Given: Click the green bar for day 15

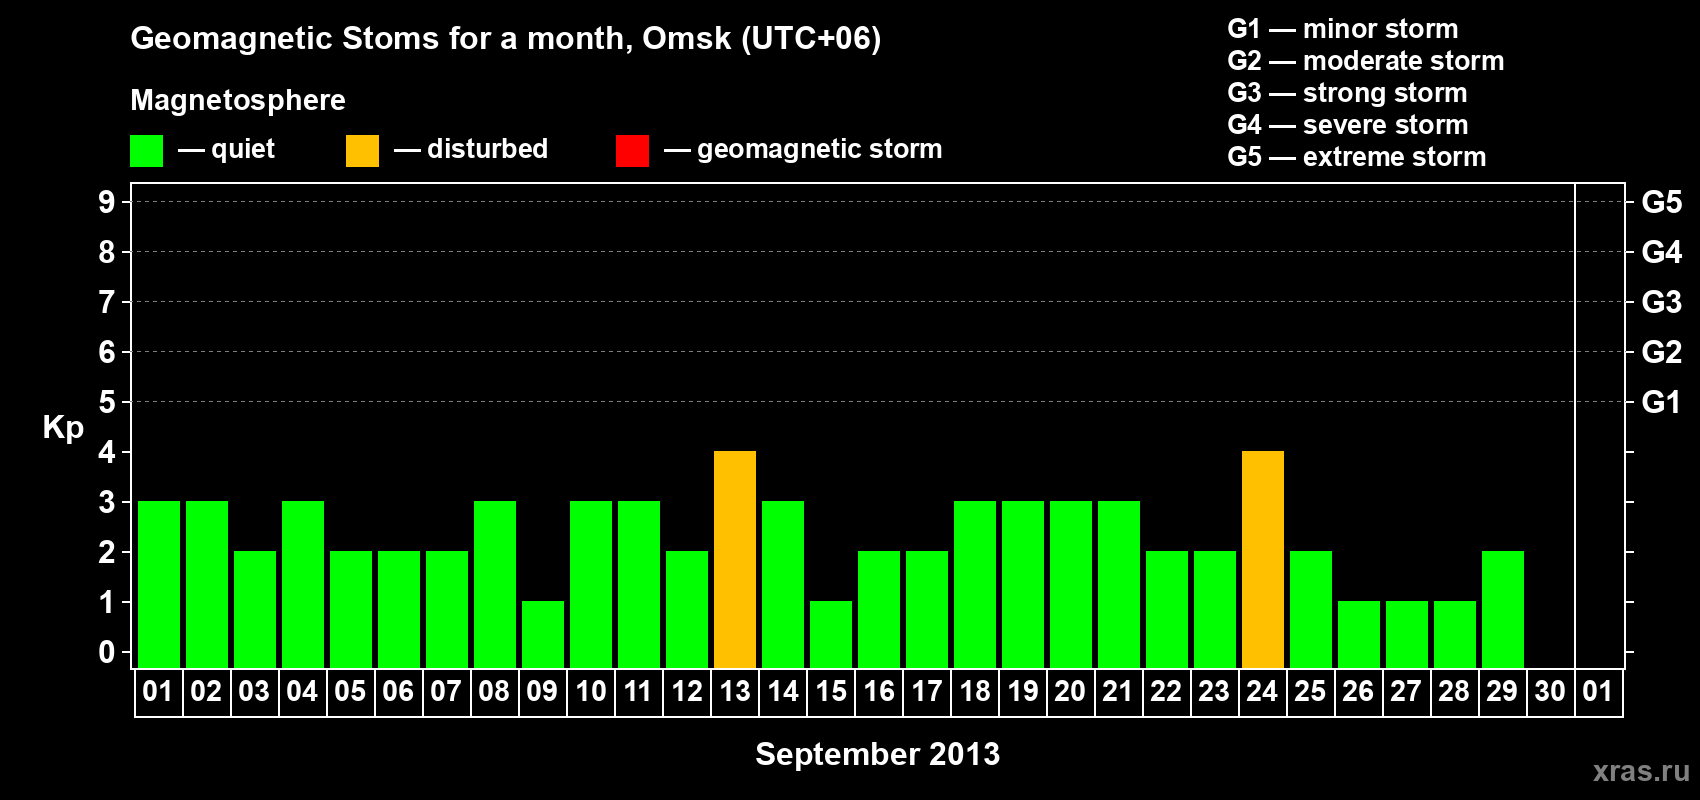Looking at the screenshot, I should click(831, 634).
